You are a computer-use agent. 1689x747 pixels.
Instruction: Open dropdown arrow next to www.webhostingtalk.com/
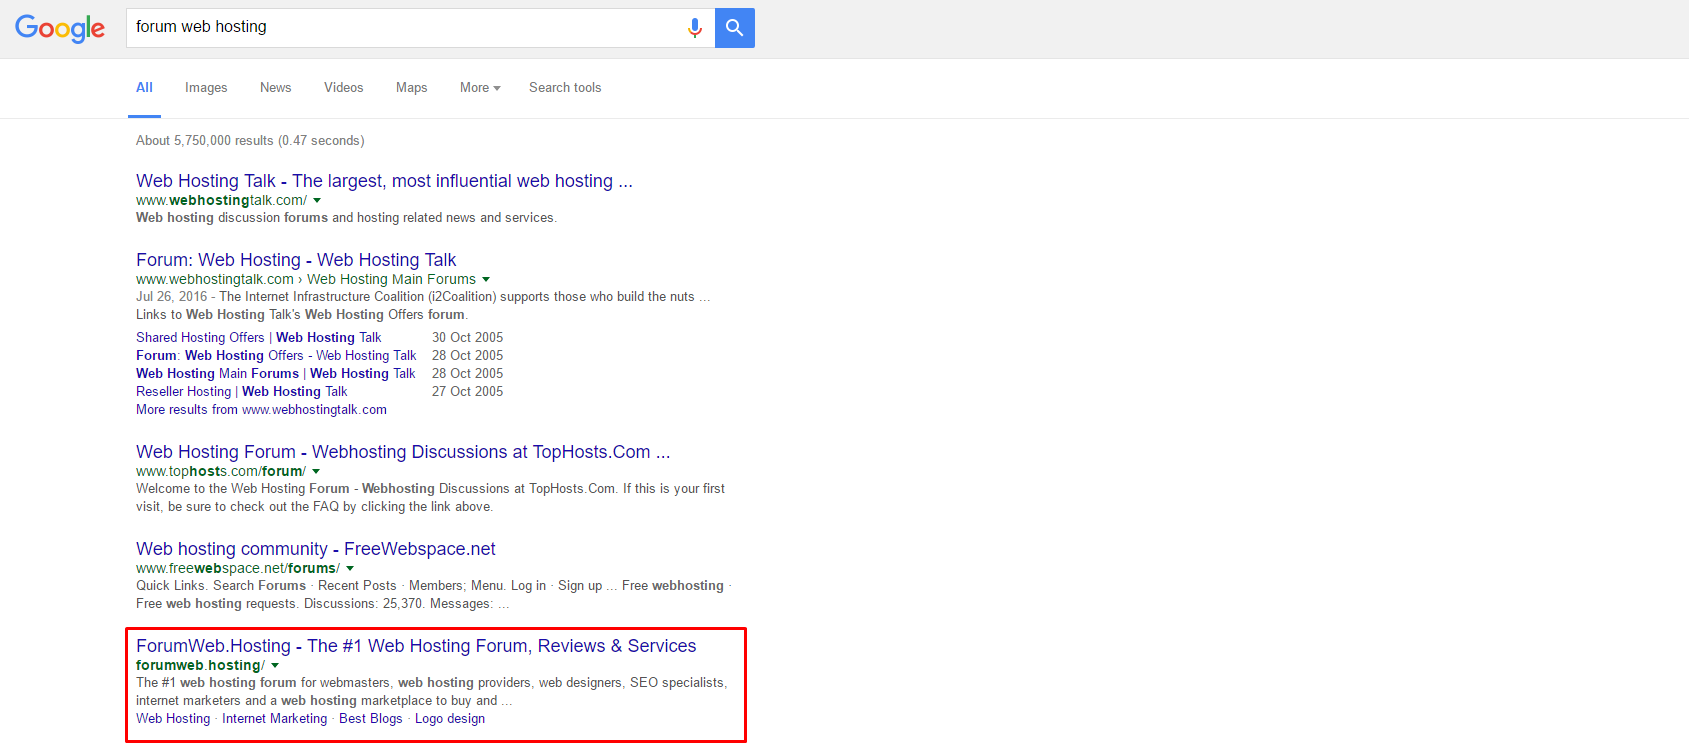[317, 201]
